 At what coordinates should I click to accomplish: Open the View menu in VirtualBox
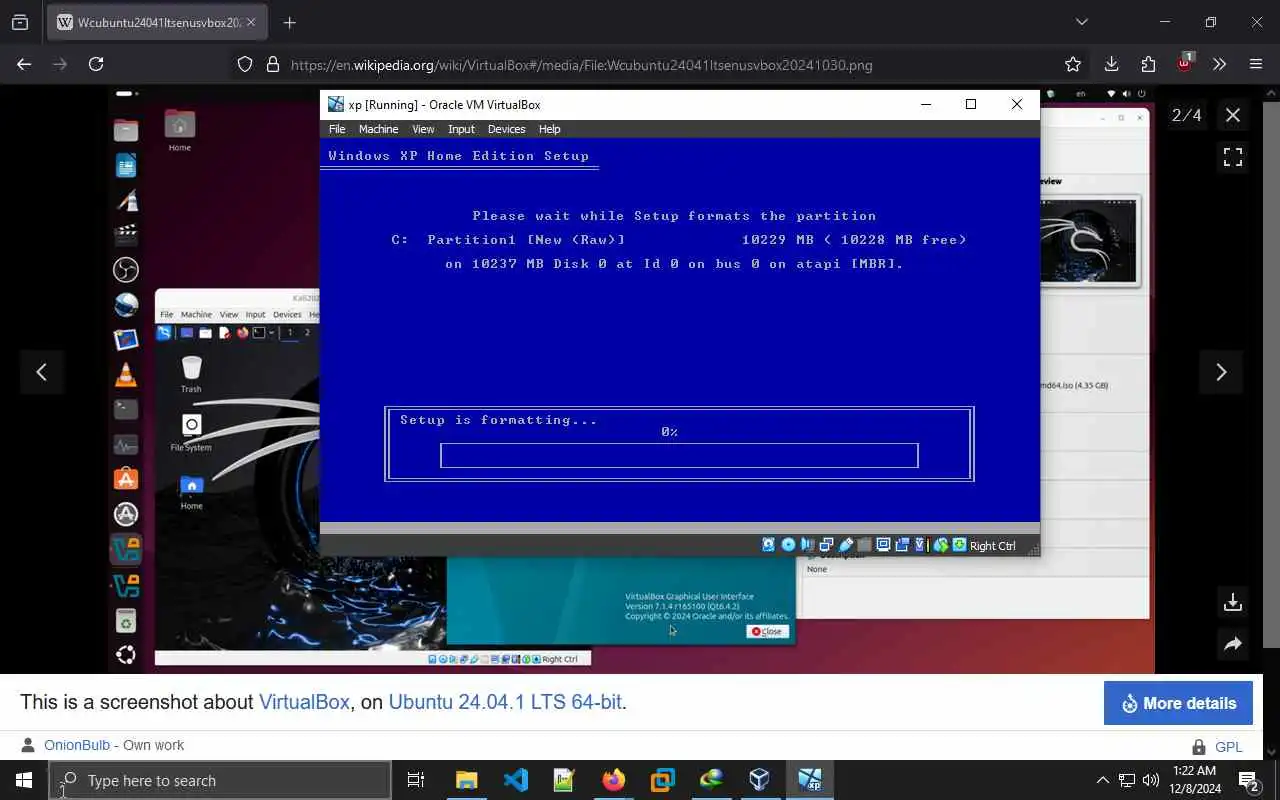pyautogui.click(x=423, y=129)
